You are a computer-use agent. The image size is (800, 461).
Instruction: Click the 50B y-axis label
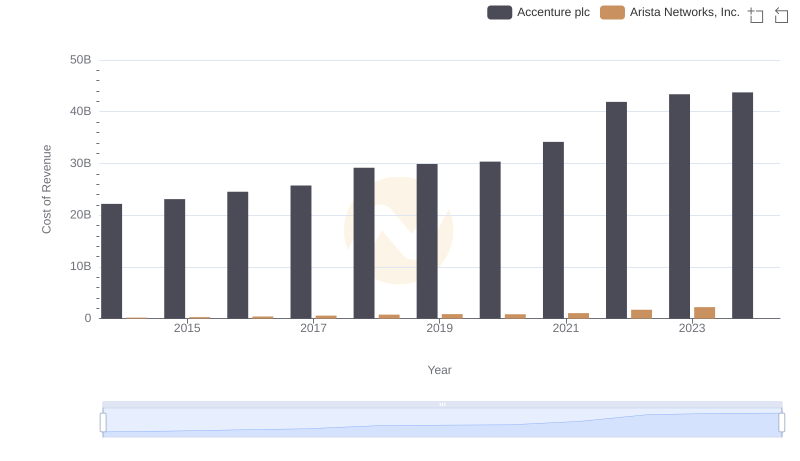[x=81, y=60]
